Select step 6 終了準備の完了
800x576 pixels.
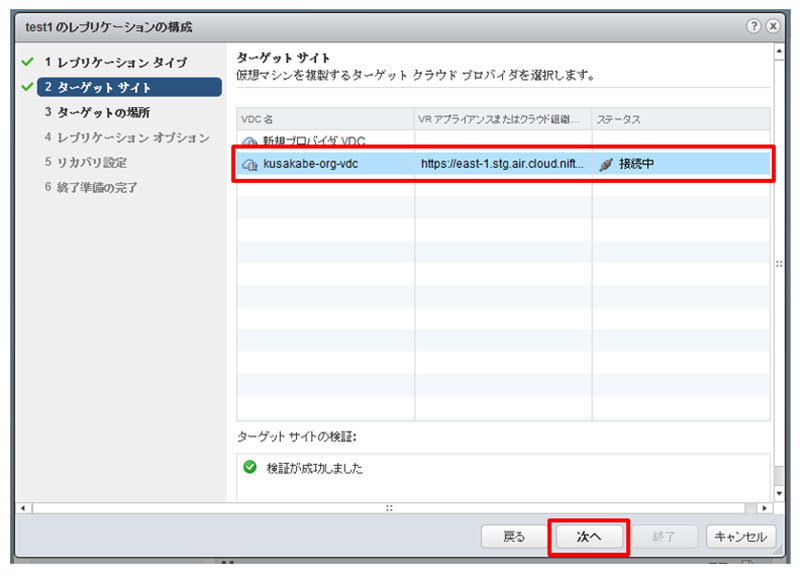click(91, 187)
